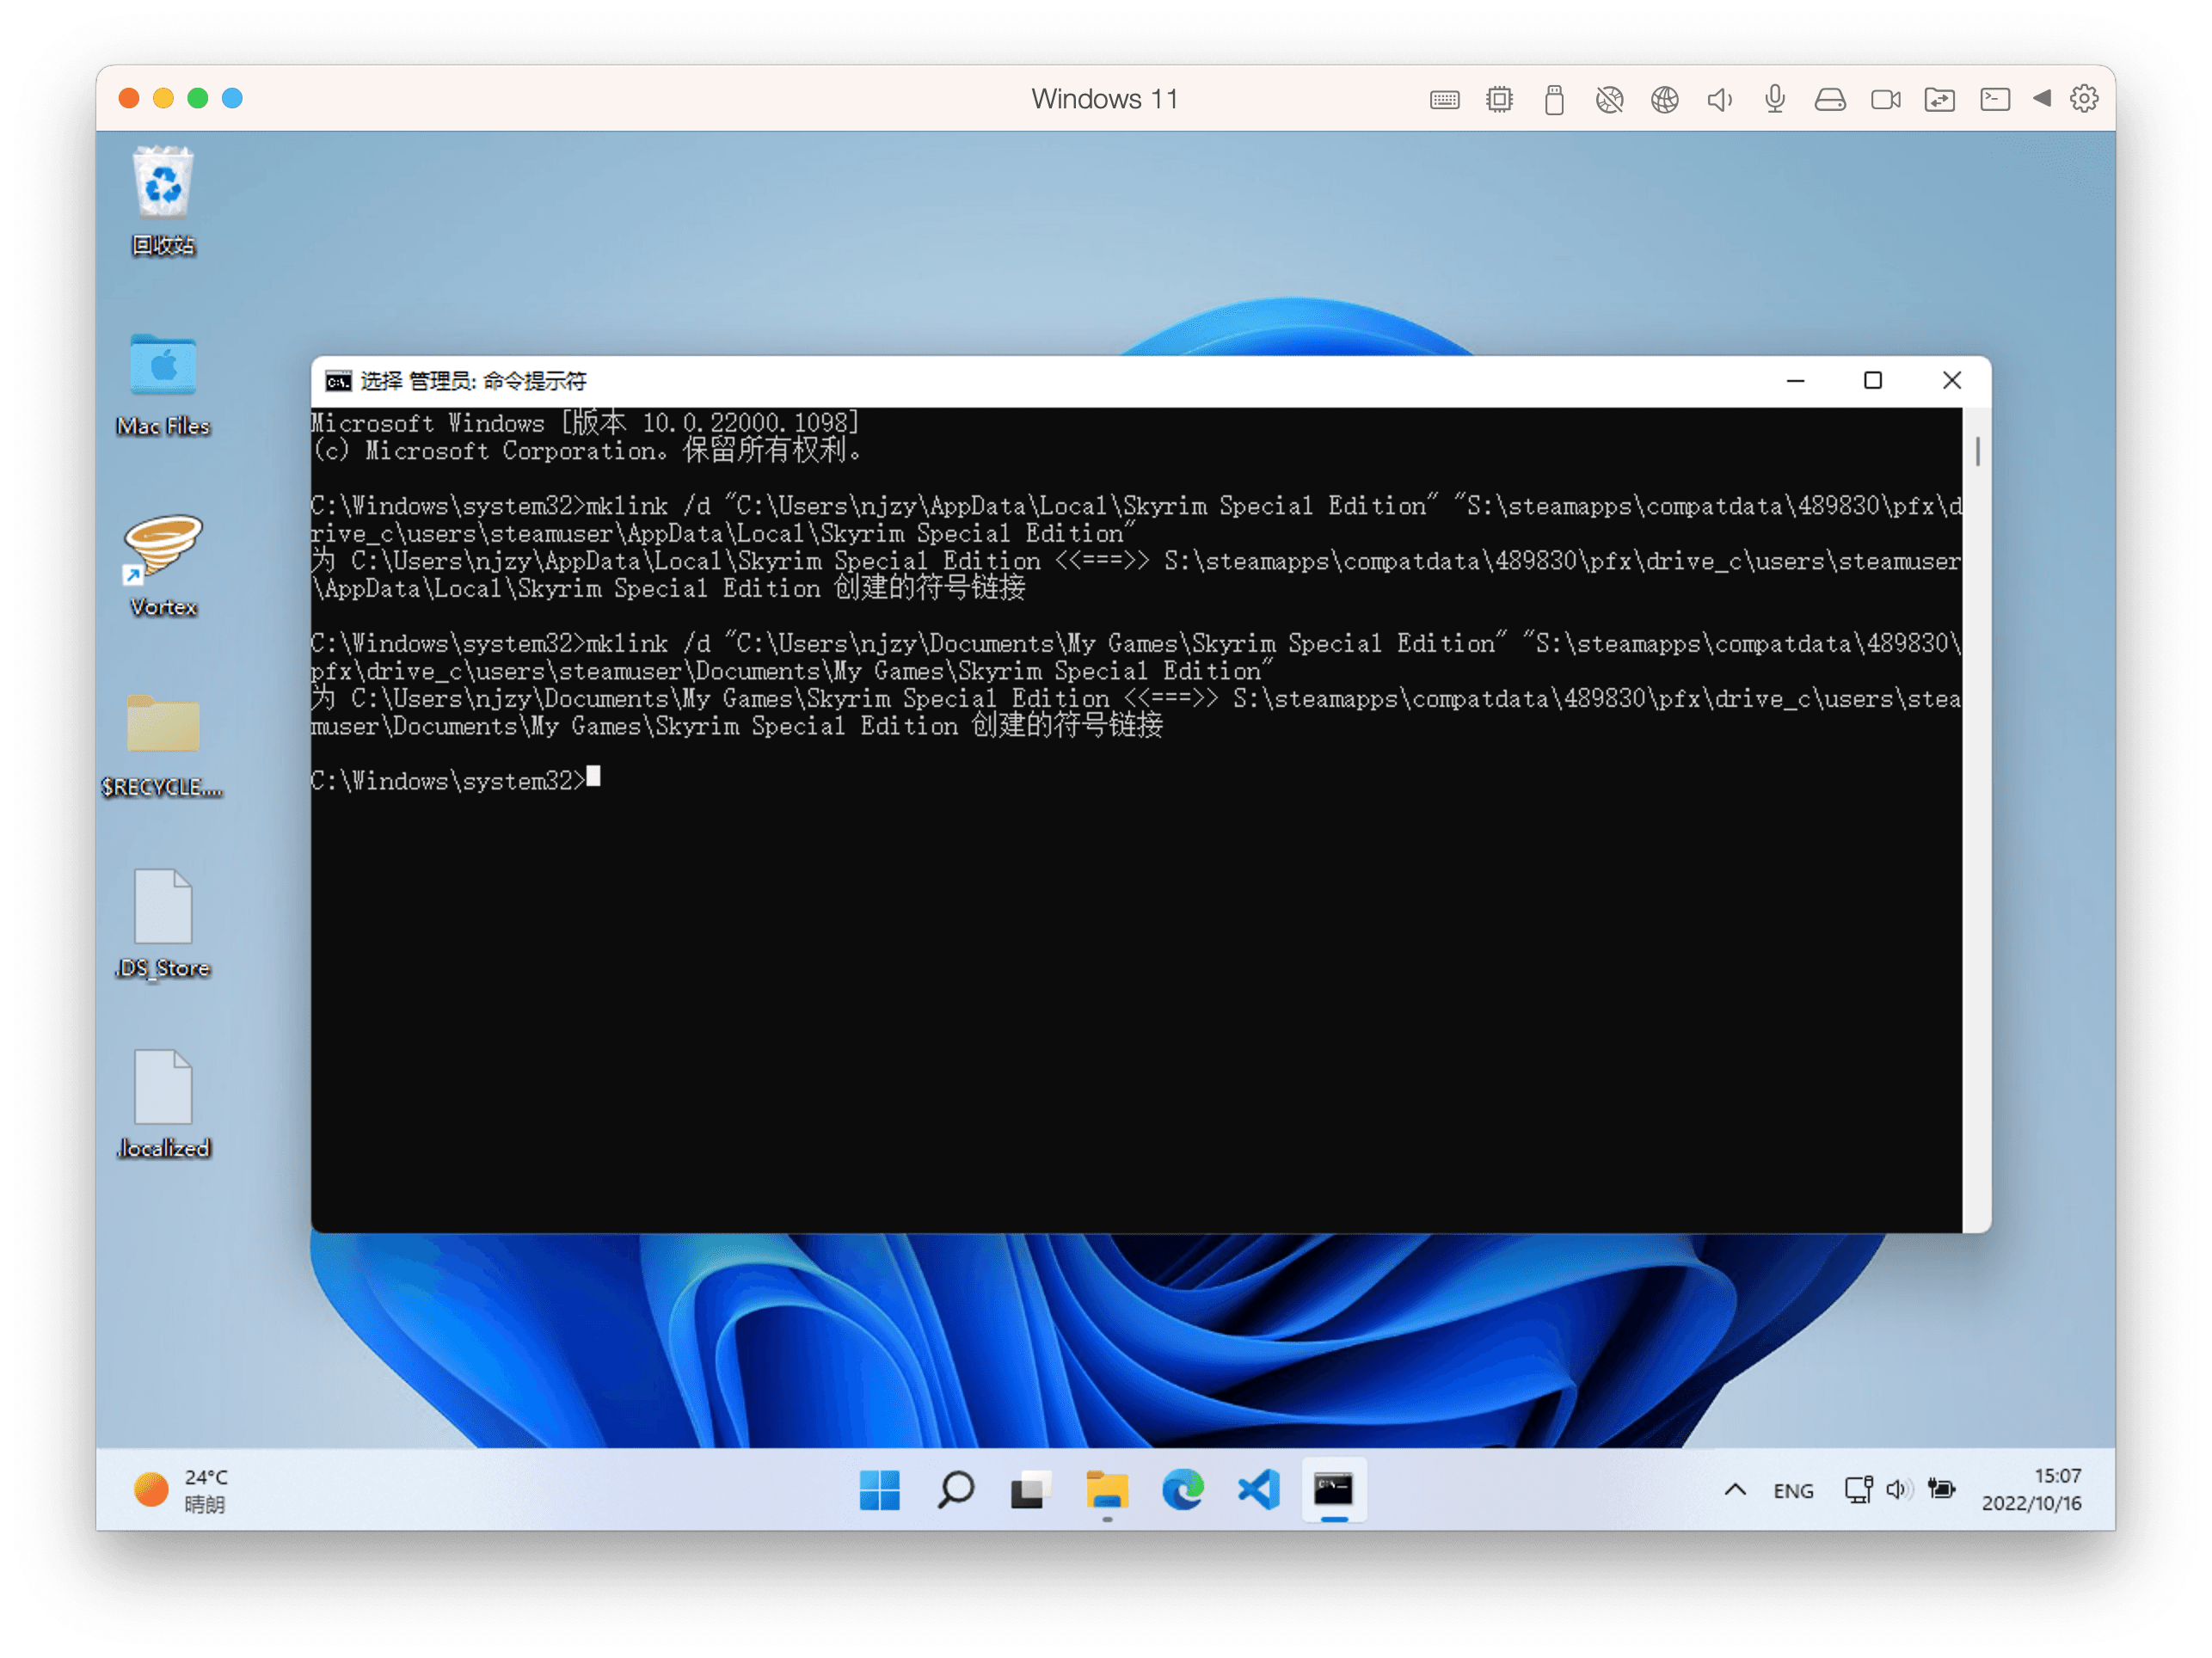The width and height of the screenshot is (2212, 1658).
Task: Click the text 'Microsoft Windows [版本 10.0.22000.1098]'
Action: (585, 423)
